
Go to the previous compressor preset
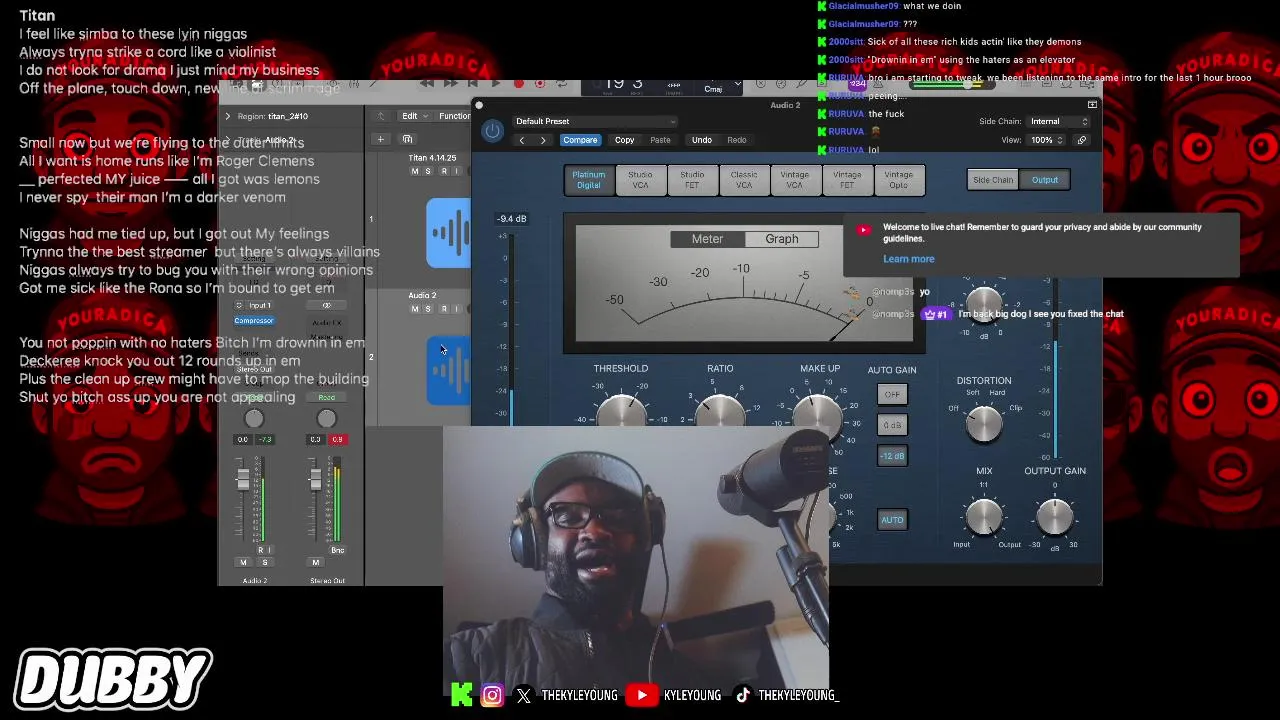click(521, 140)
